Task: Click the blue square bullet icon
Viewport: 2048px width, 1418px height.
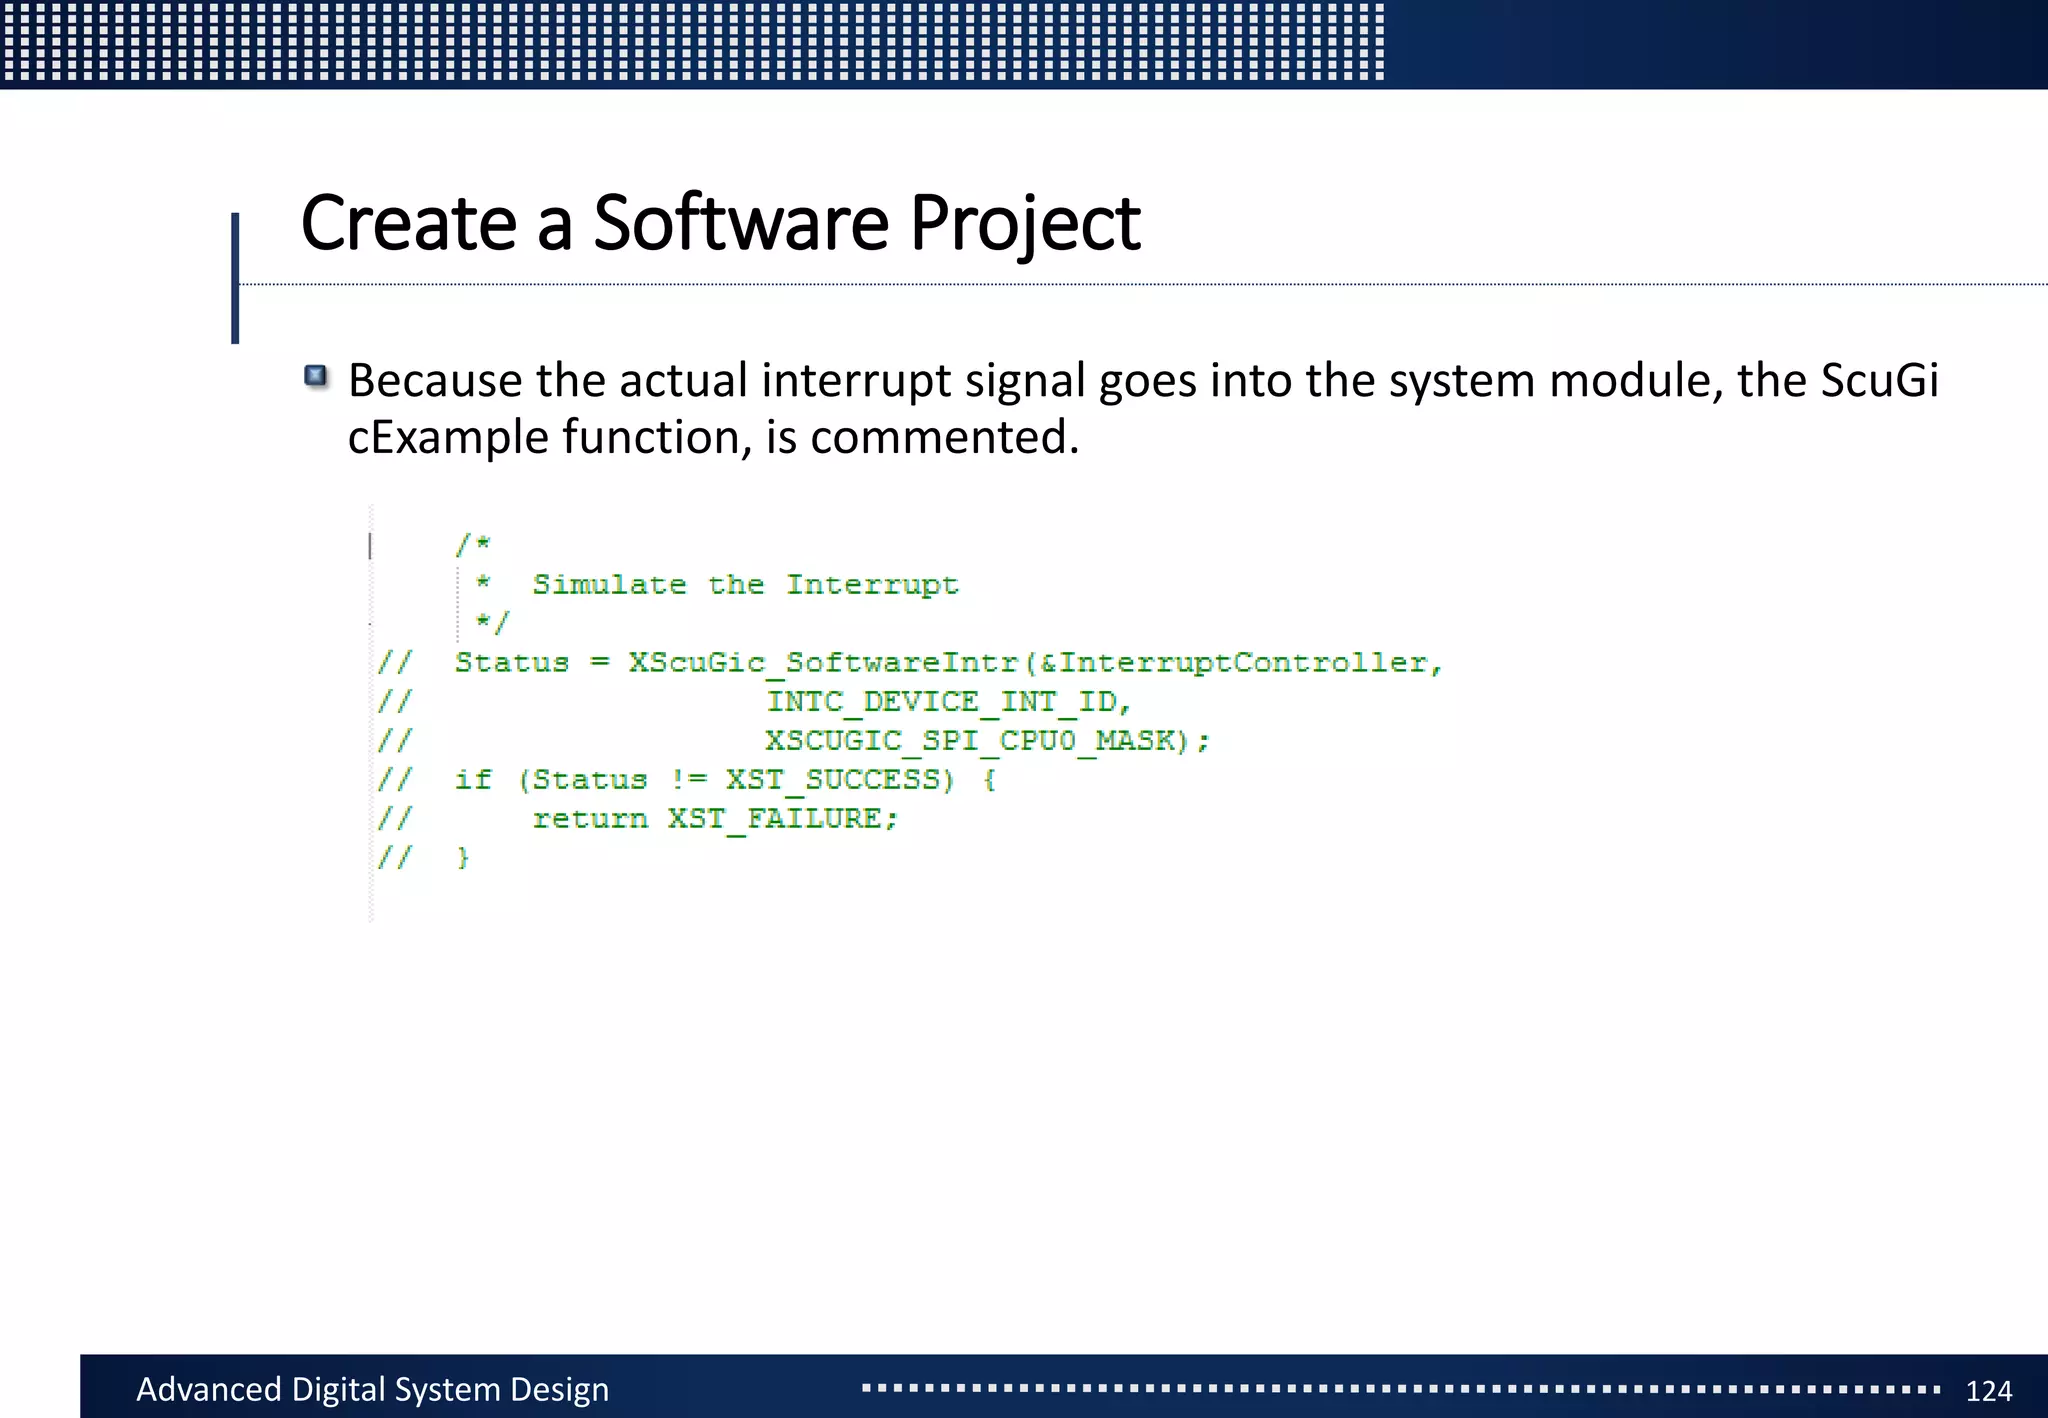Action: (316, 377)
